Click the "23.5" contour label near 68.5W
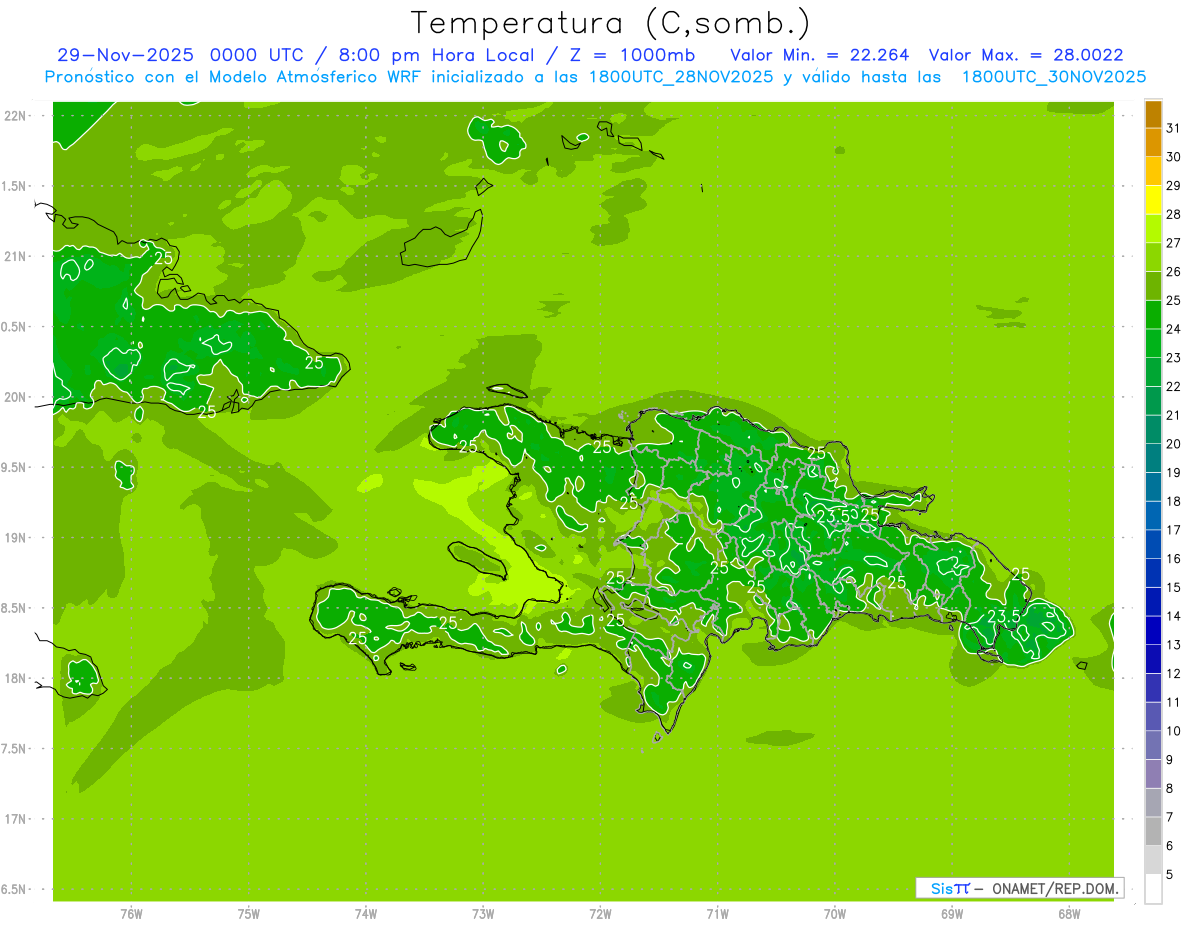 (1004, 617)
